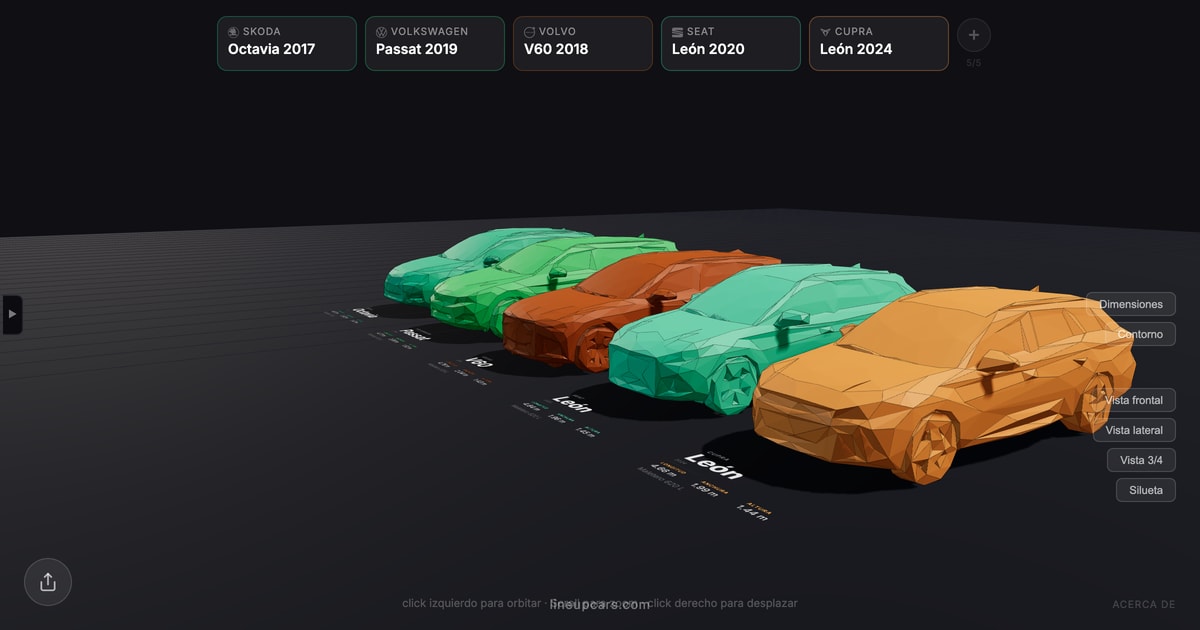Screen dimensions: 1200x630
Task: Add another car with the plus button
Action: click(x=974, y=36)
